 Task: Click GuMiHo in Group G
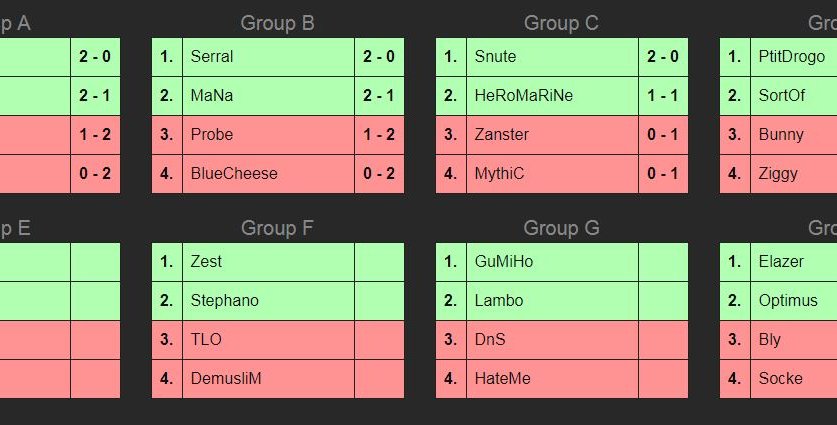[x=505, y=262]
